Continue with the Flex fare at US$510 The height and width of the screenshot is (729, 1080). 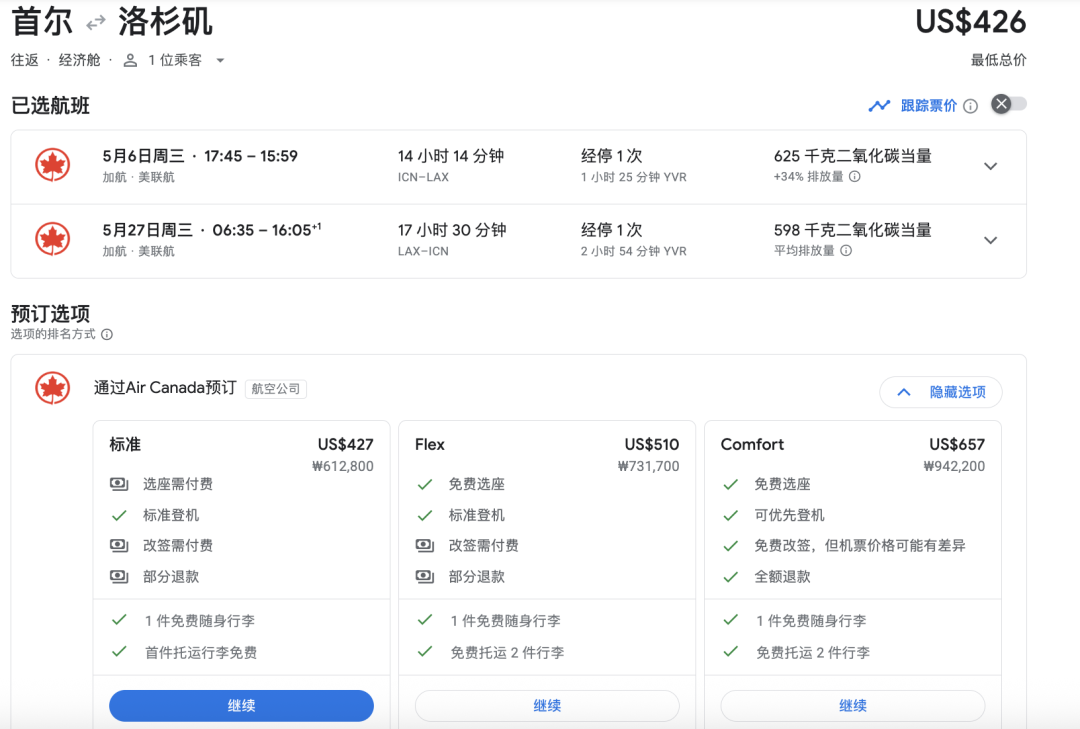547,706
